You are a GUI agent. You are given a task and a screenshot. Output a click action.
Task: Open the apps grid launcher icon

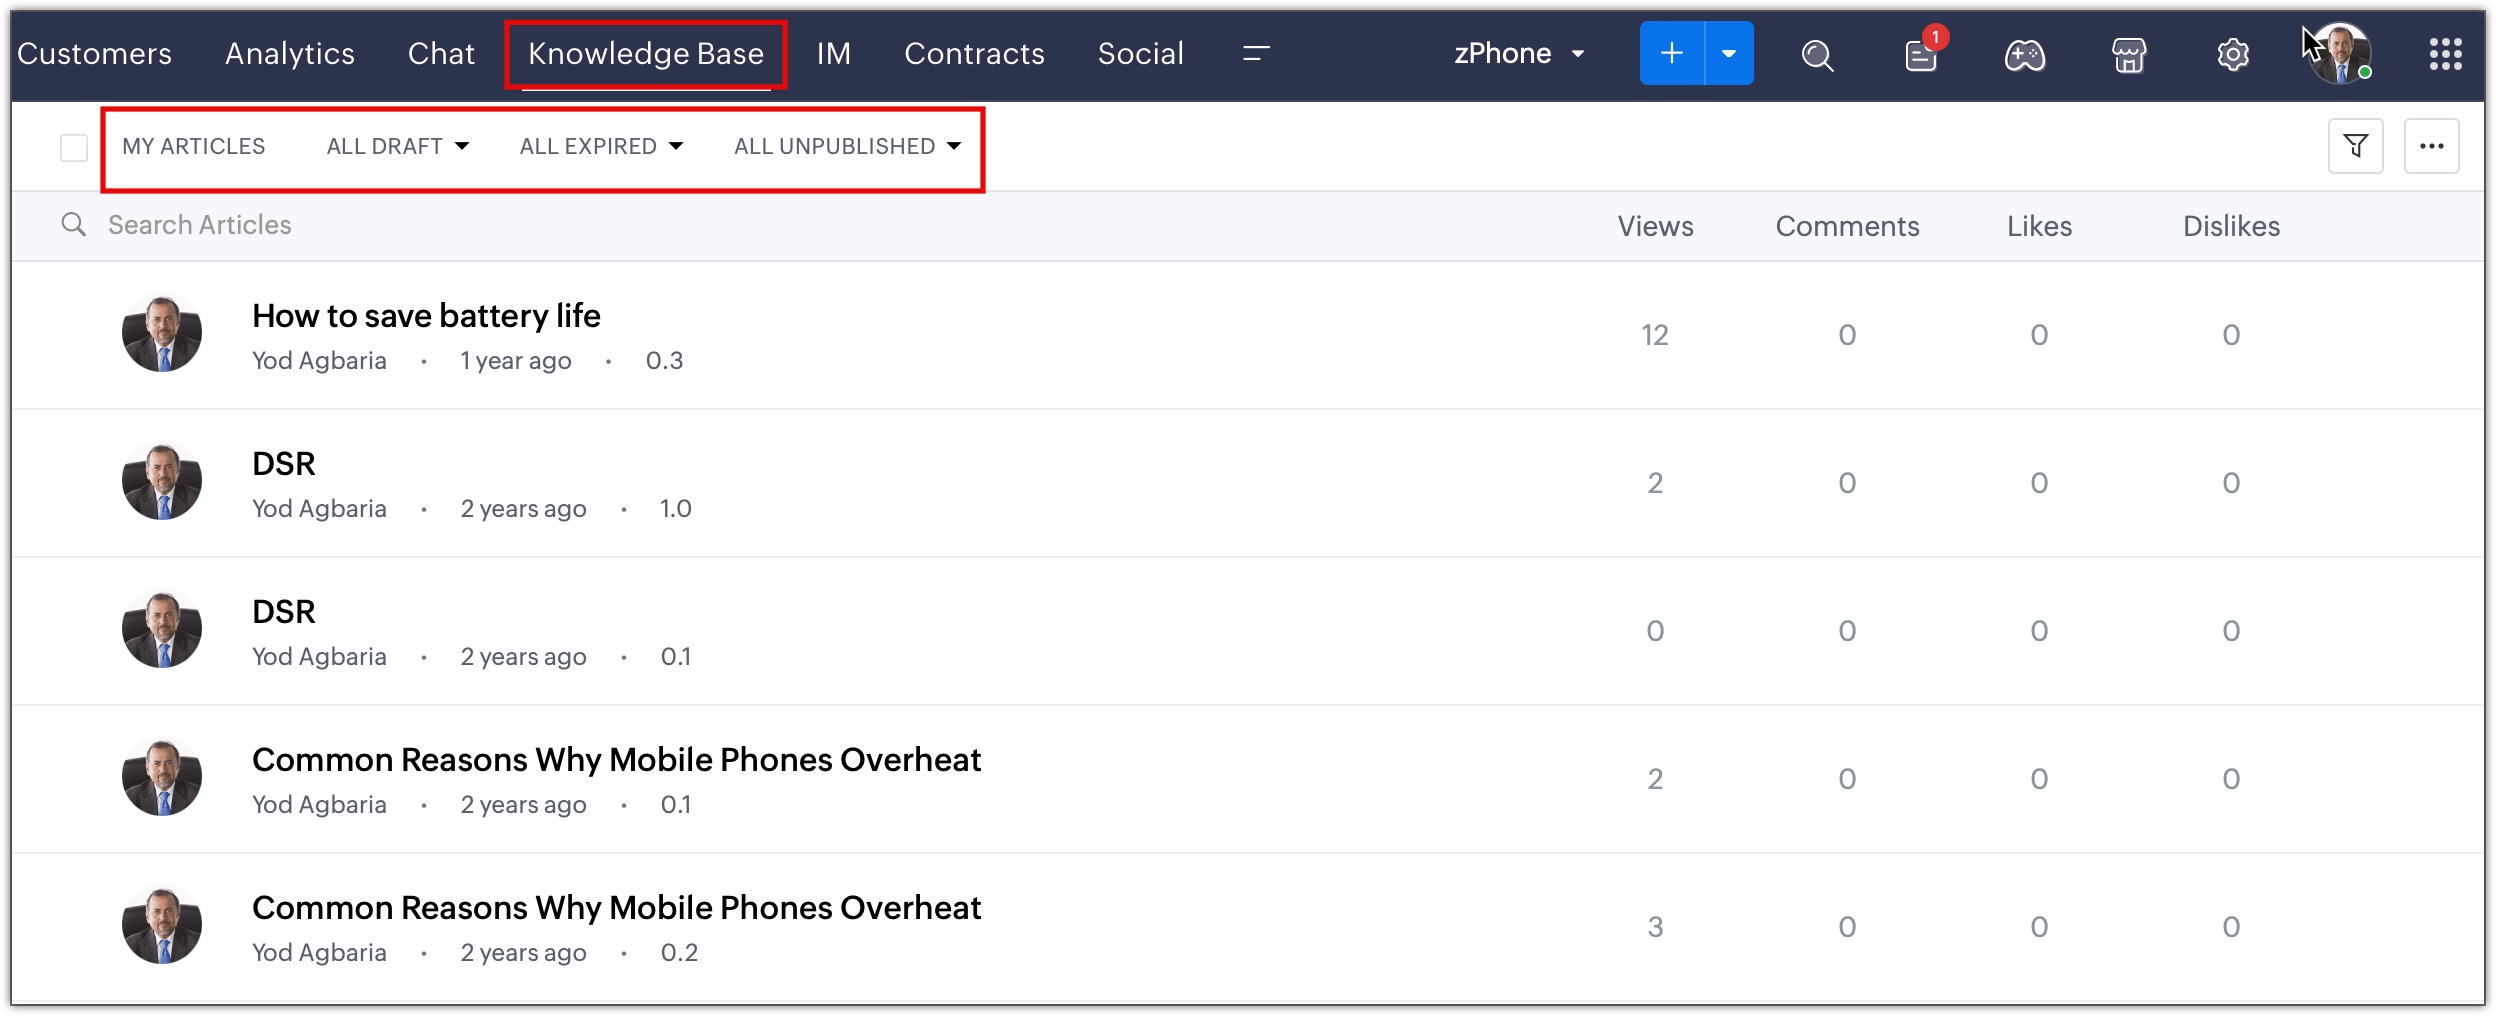2445,54
